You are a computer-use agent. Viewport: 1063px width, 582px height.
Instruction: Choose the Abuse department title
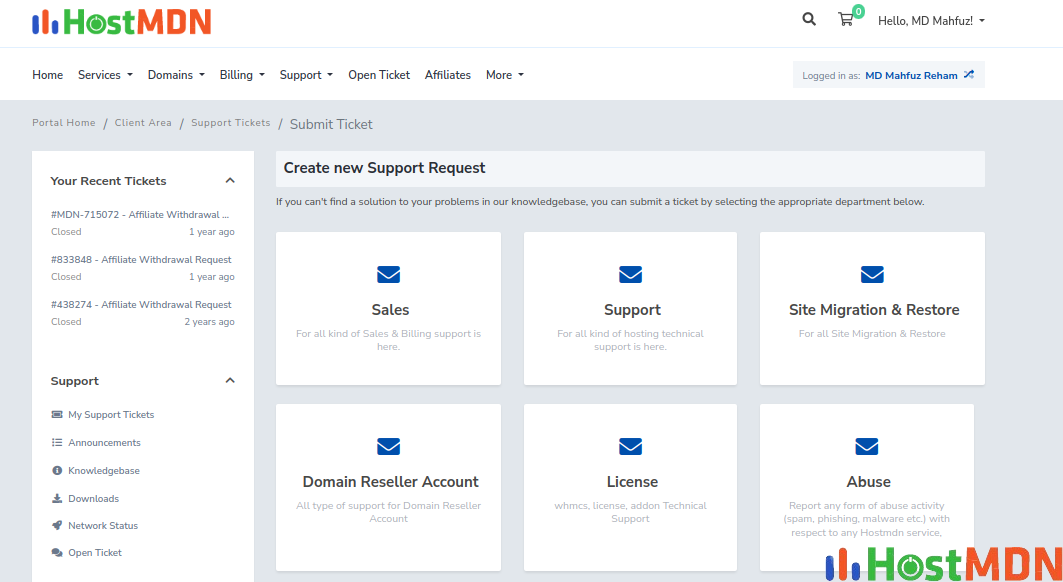click(868, 482)
